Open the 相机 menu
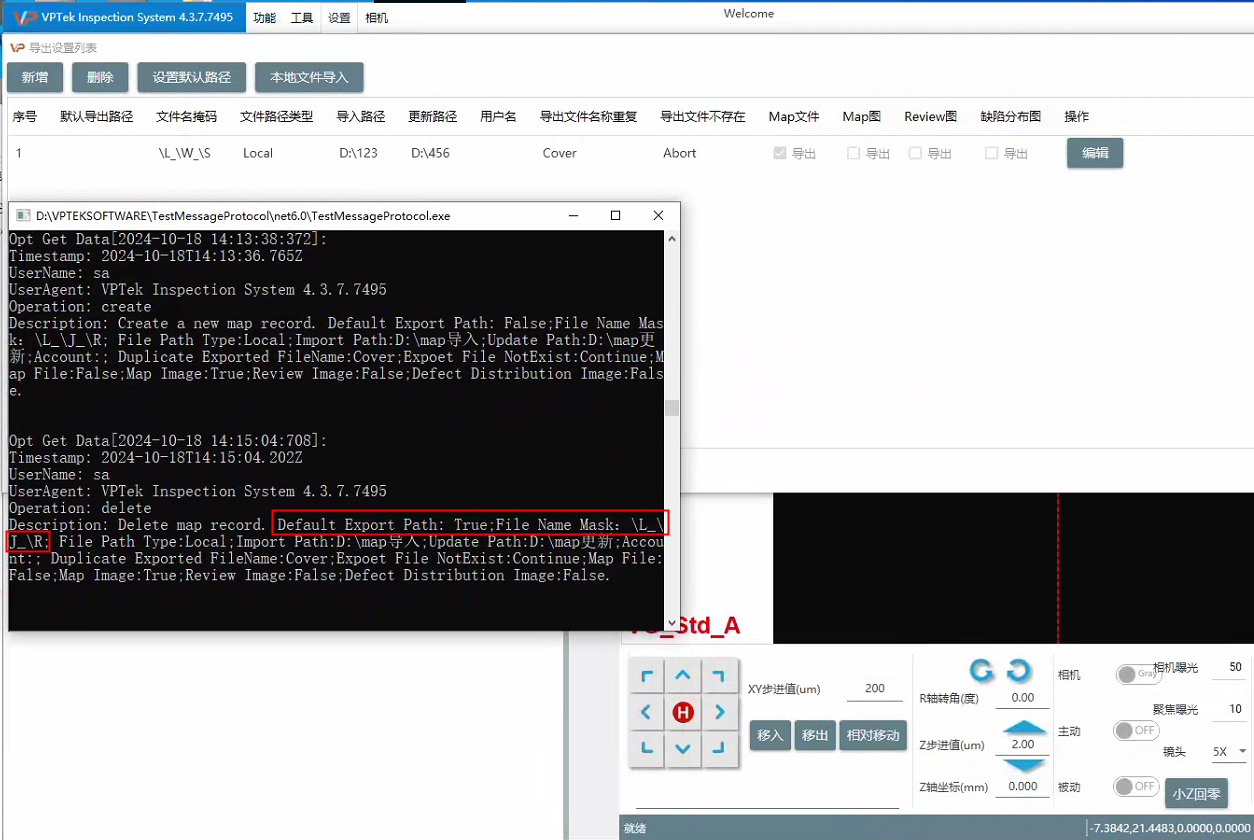Image resolution: width=1254 pixels, height=840 pixels. [x=377, y=17]
